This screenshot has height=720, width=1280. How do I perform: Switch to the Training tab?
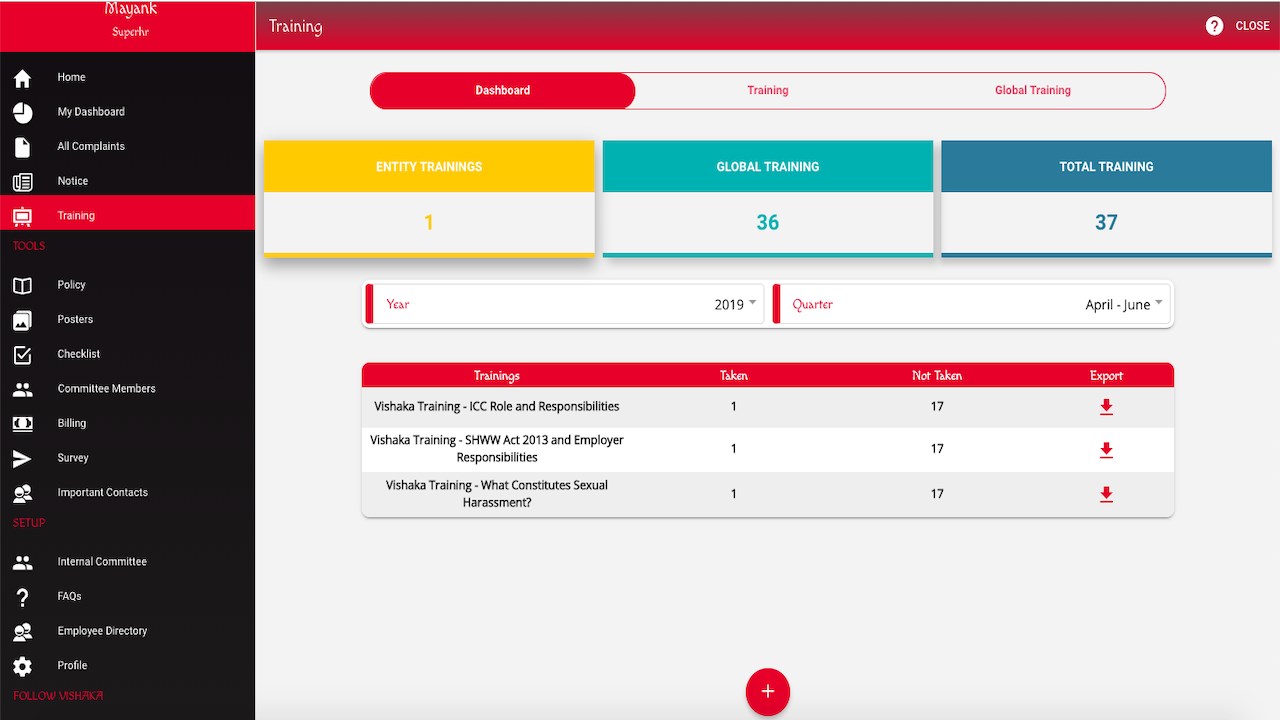point(768,90)
